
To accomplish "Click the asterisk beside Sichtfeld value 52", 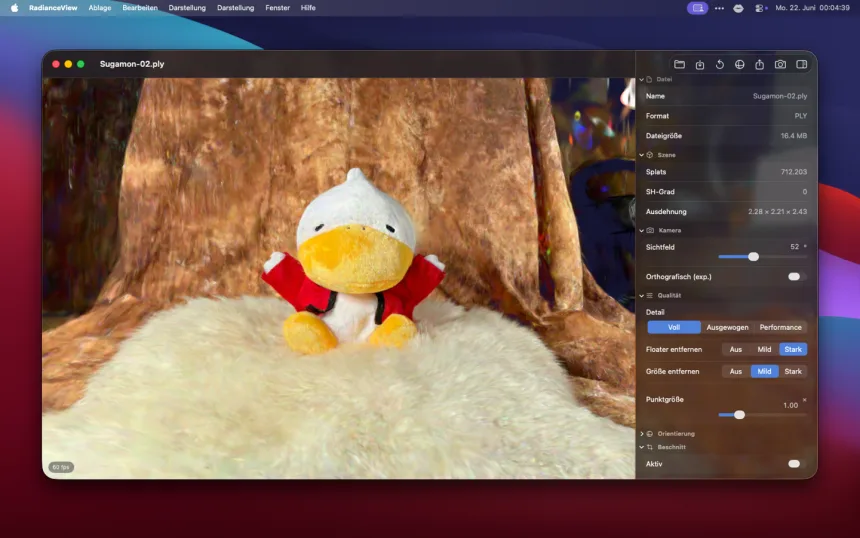I will 805,246.
